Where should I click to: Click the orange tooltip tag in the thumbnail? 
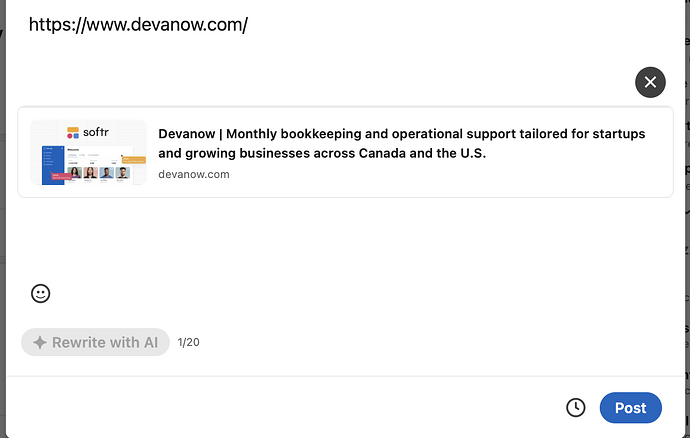point(134,160)
